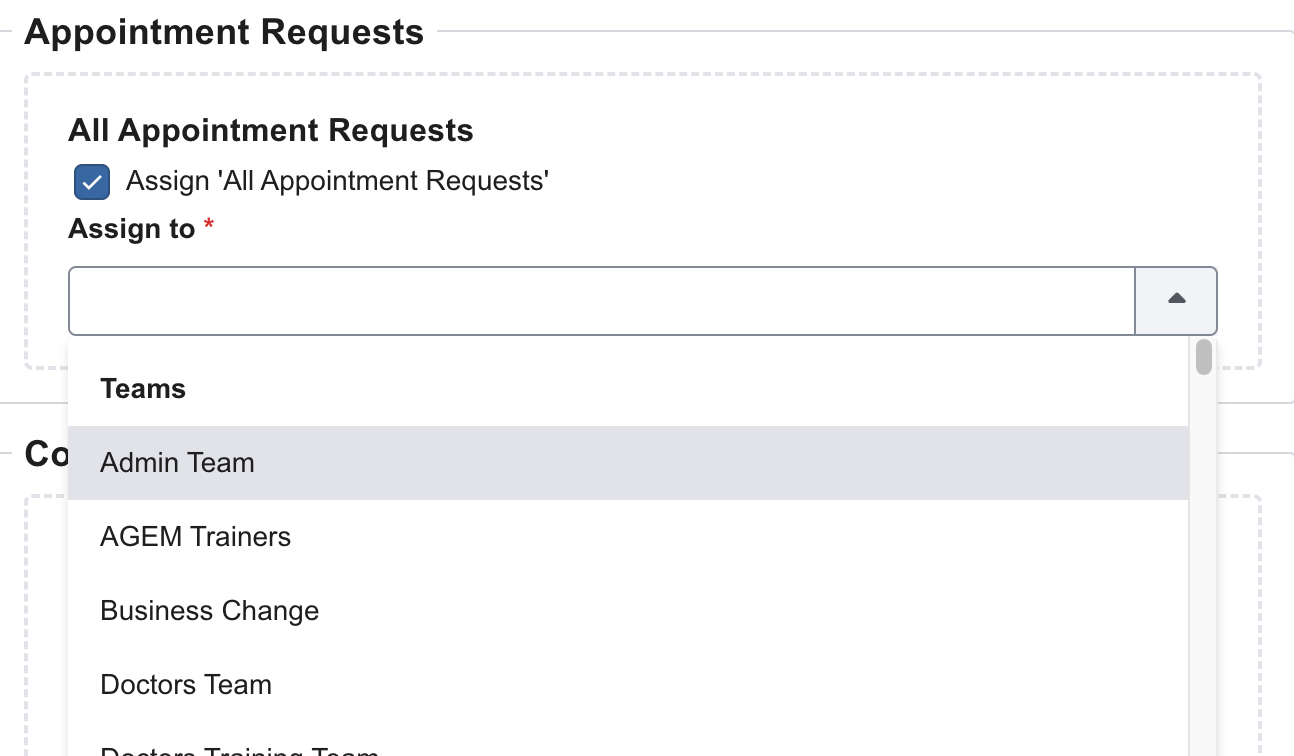Click the dropdown list scrollbar thumb
This screenshot has width=1294, height=756.
pos(1204,357)
